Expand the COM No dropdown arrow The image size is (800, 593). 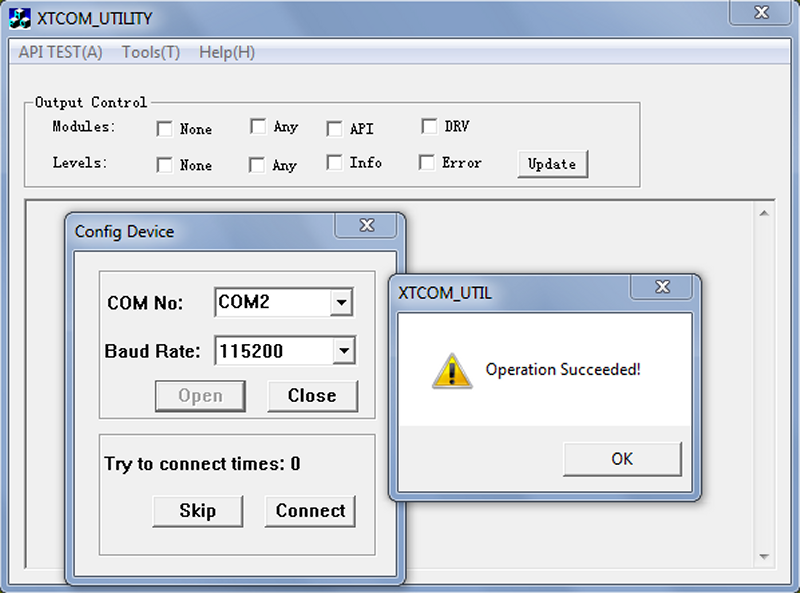point(341,302)
